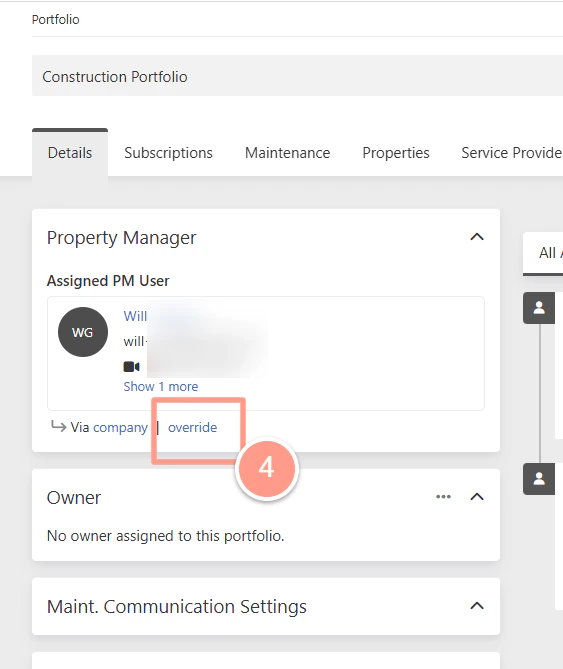Click the Portfolio breadcrumb label
Viewport: 563px width, 669px height.
[x=55, y=20]
